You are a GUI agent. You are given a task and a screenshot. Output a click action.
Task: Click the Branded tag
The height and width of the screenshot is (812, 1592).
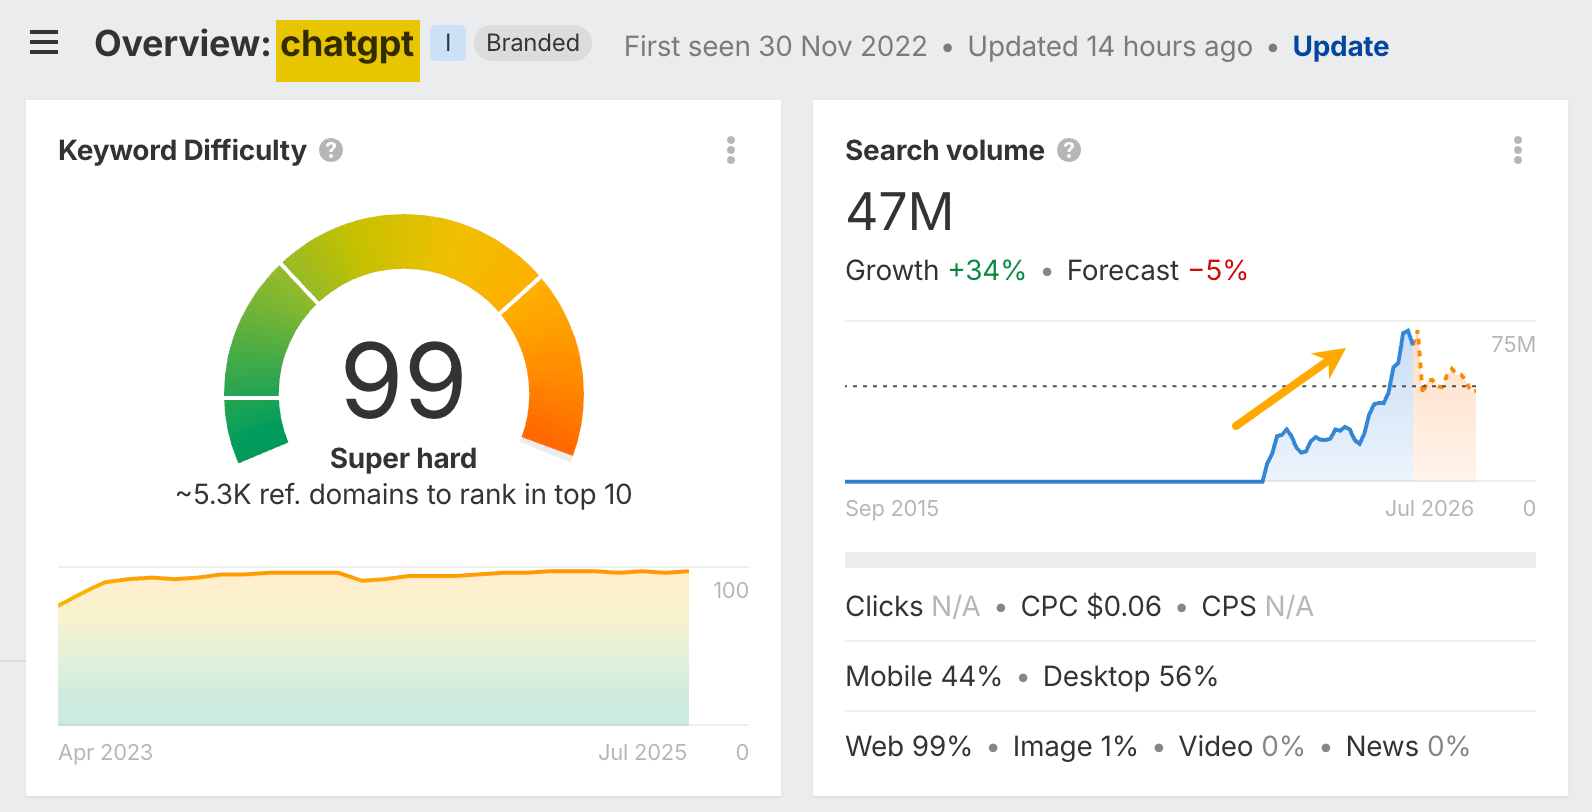tap(532, 43)
